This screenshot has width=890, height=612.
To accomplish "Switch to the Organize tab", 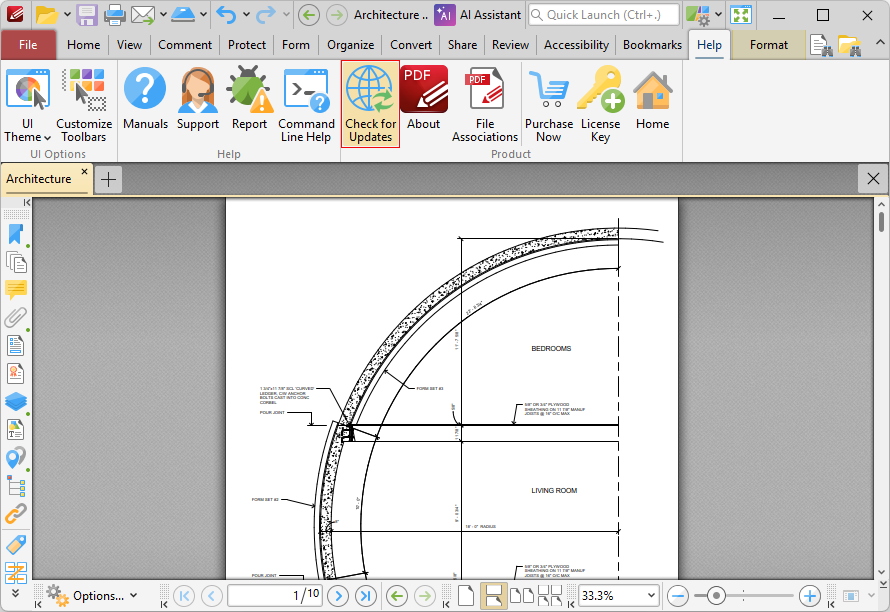I will [350, 45].
